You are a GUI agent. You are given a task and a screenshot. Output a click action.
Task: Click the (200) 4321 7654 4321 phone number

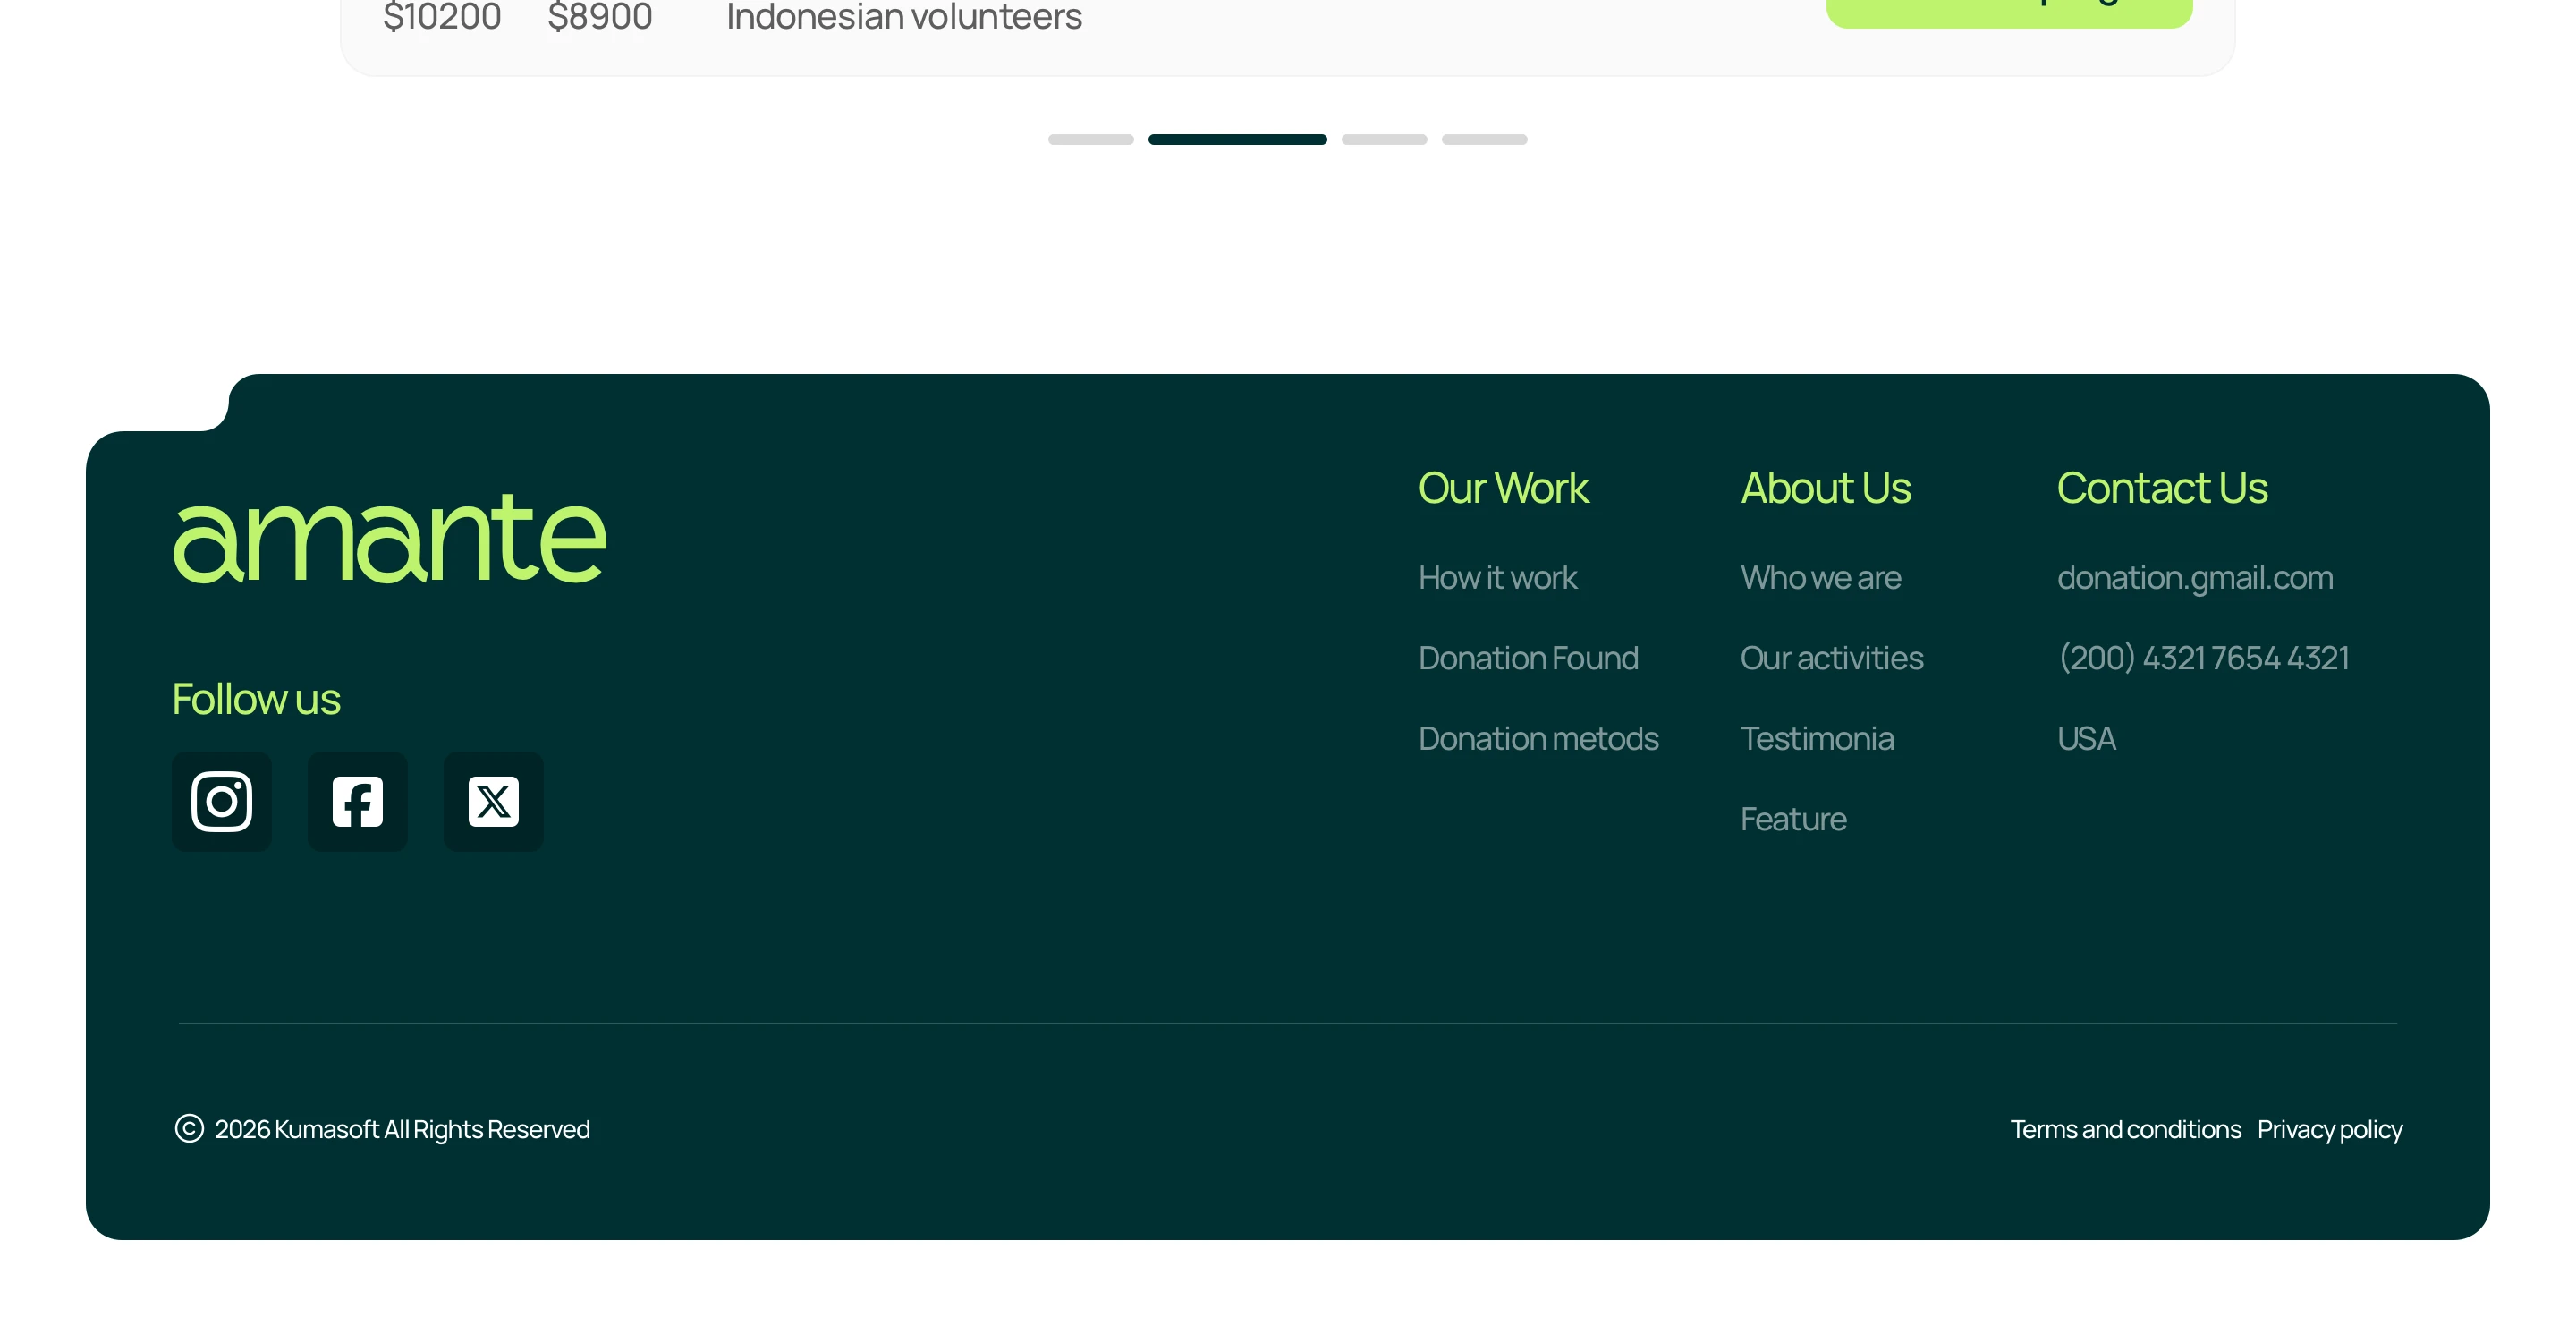click(2203, 658)
